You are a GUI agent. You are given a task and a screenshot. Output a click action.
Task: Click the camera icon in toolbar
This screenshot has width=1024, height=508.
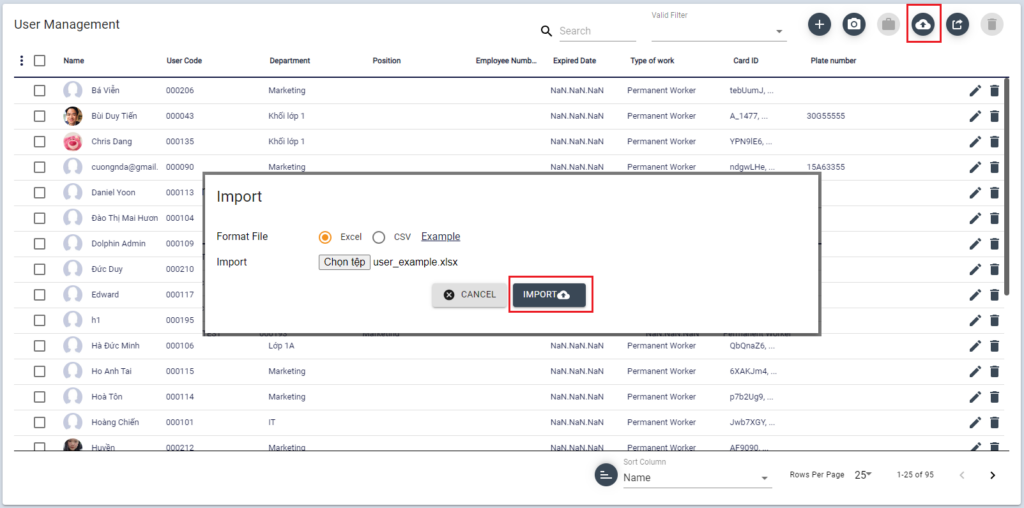[x=853, y=25]
